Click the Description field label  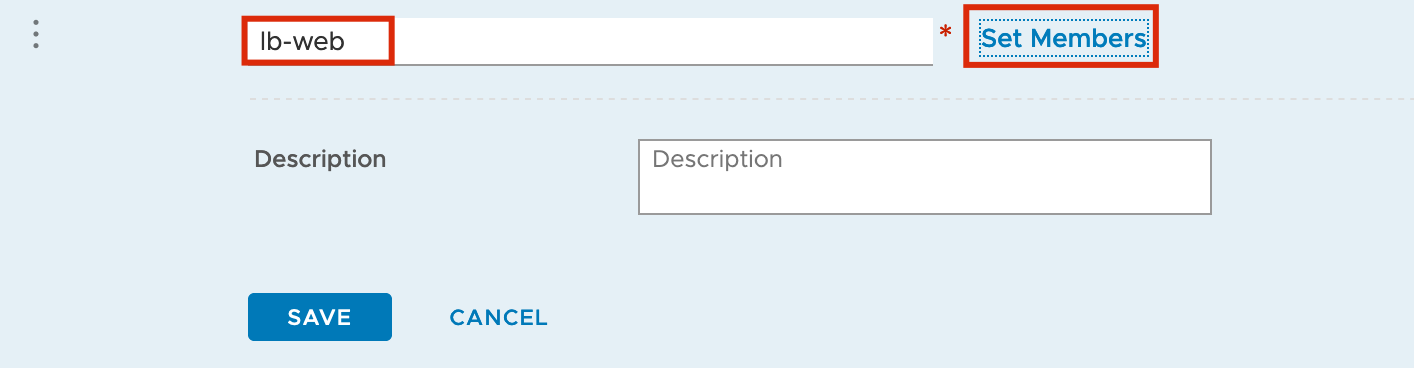320,159
